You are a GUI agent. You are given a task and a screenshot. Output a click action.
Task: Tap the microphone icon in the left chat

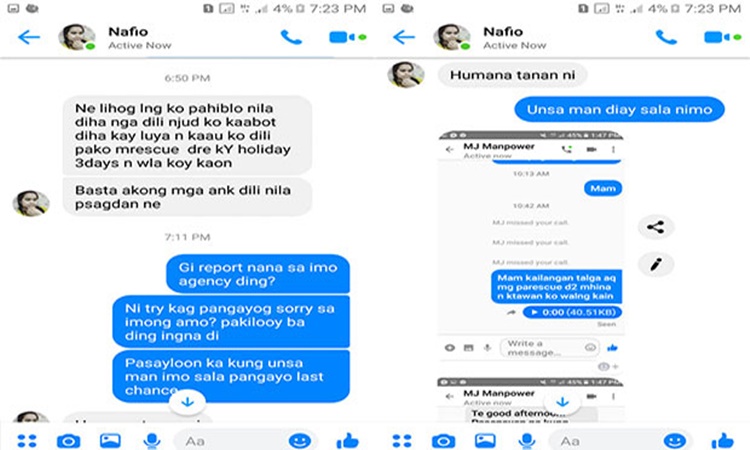[x=152, y=440]
